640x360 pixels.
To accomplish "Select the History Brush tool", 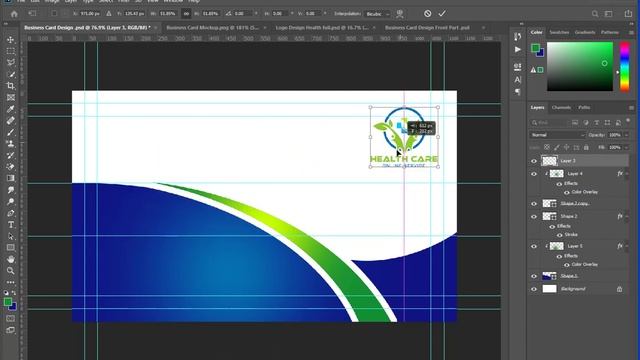I will pos(11,155).
